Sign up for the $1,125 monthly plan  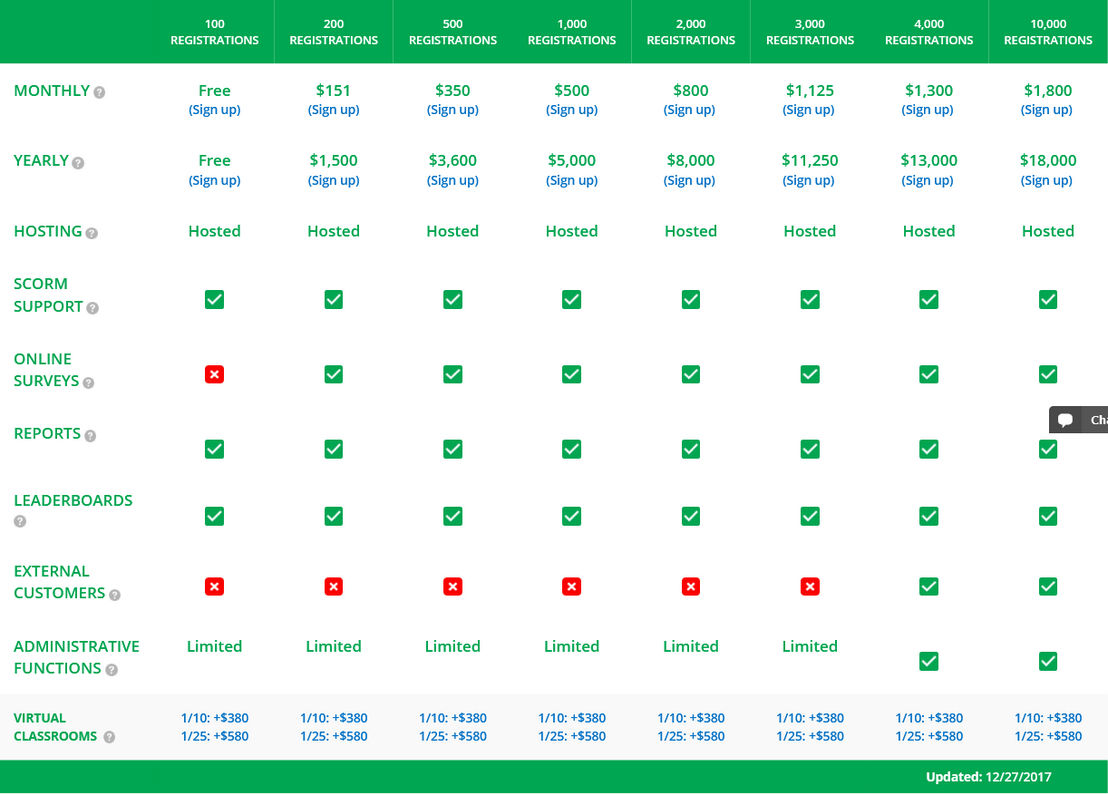tap(808, 109)
